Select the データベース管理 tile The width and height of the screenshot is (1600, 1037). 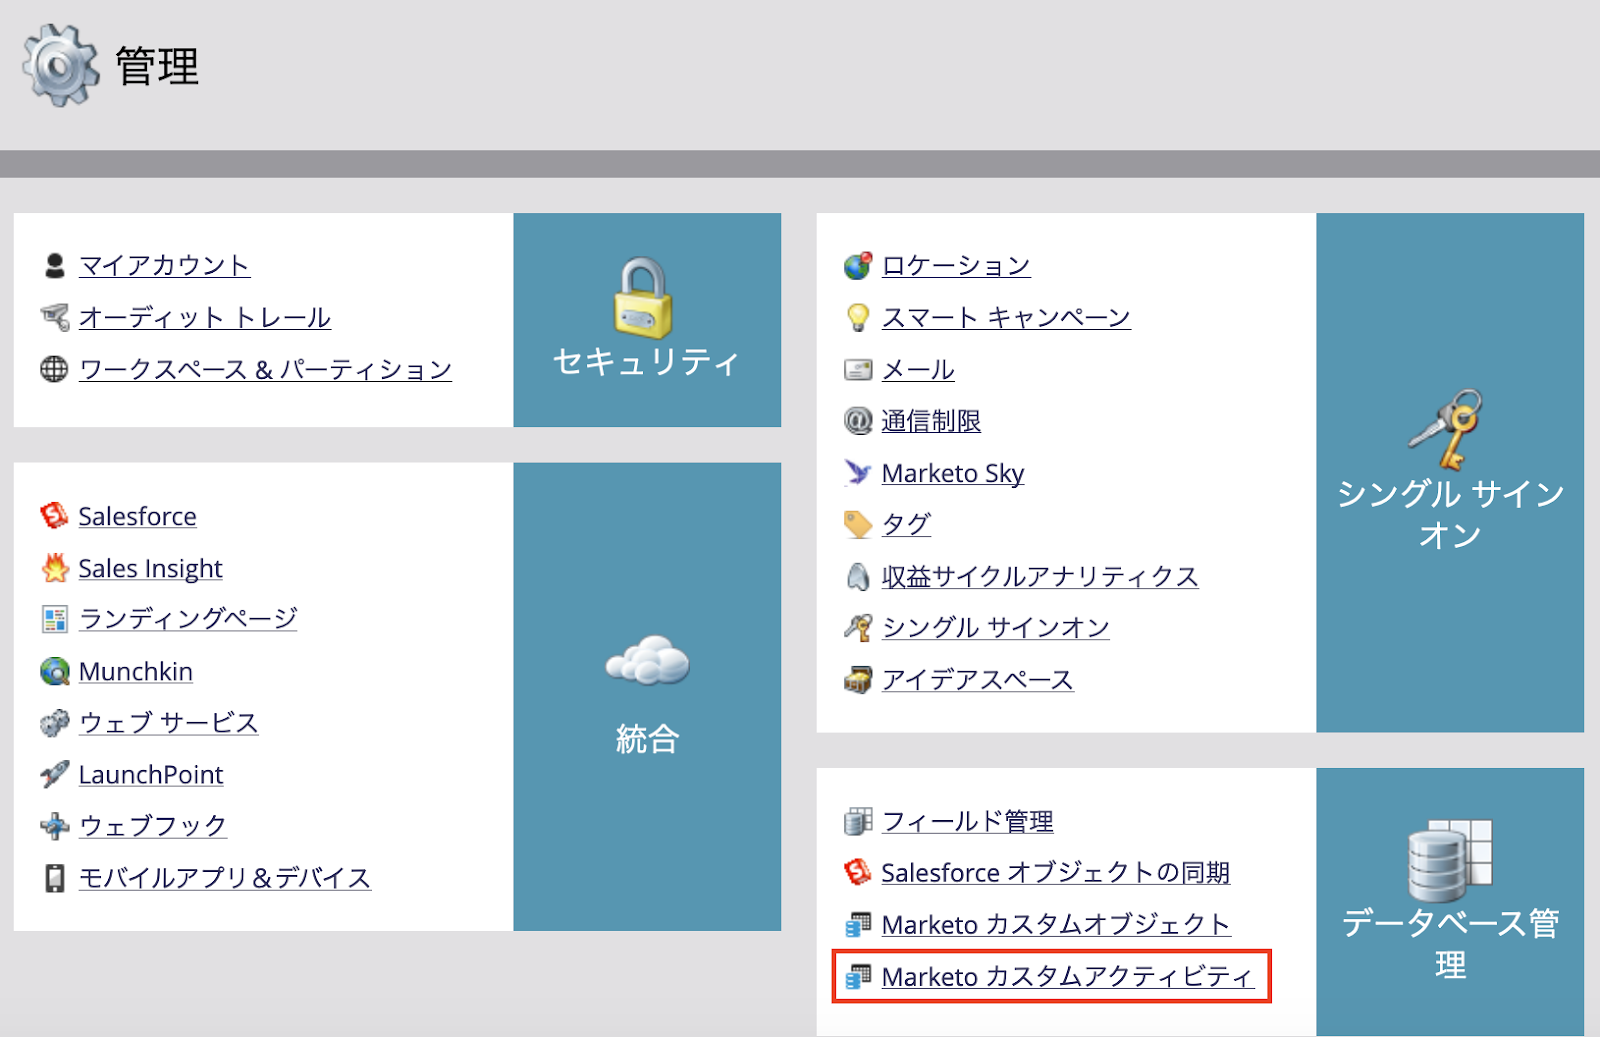1450,902
